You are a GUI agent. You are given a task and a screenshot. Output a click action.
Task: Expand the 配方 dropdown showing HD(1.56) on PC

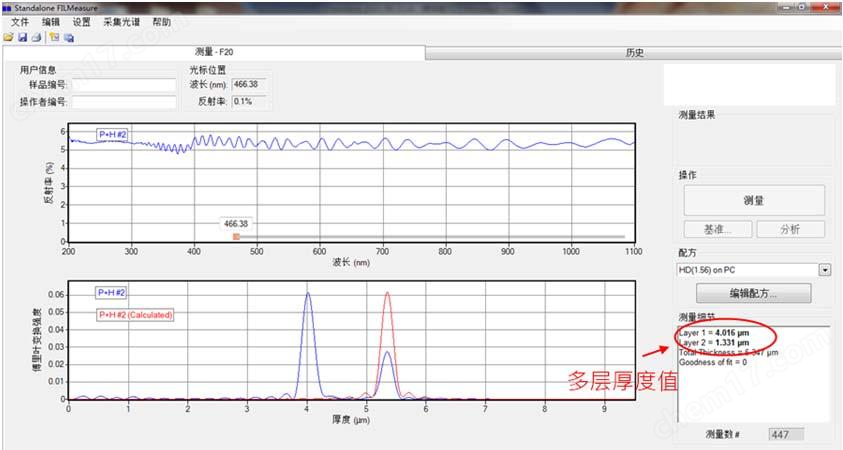click(825, 270)
